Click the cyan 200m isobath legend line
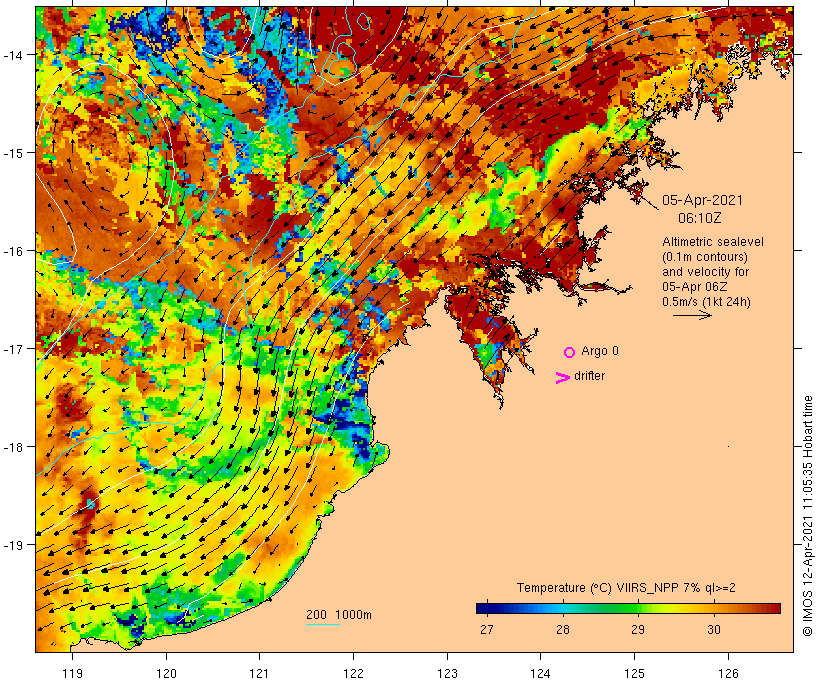 point(323,624)
